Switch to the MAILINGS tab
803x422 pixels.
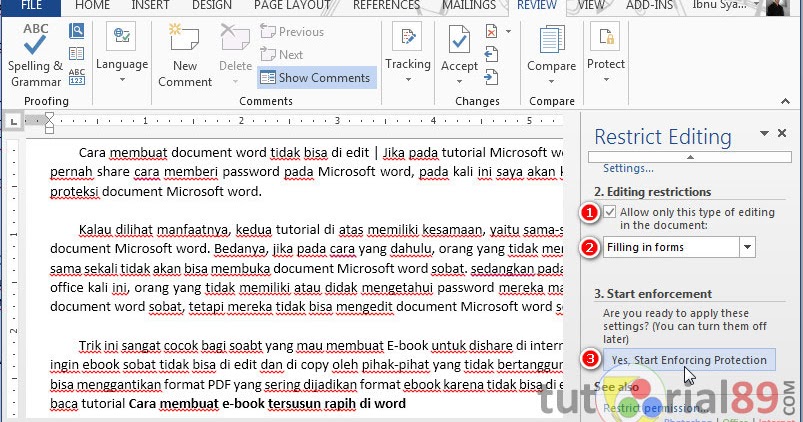coord(469,6)
